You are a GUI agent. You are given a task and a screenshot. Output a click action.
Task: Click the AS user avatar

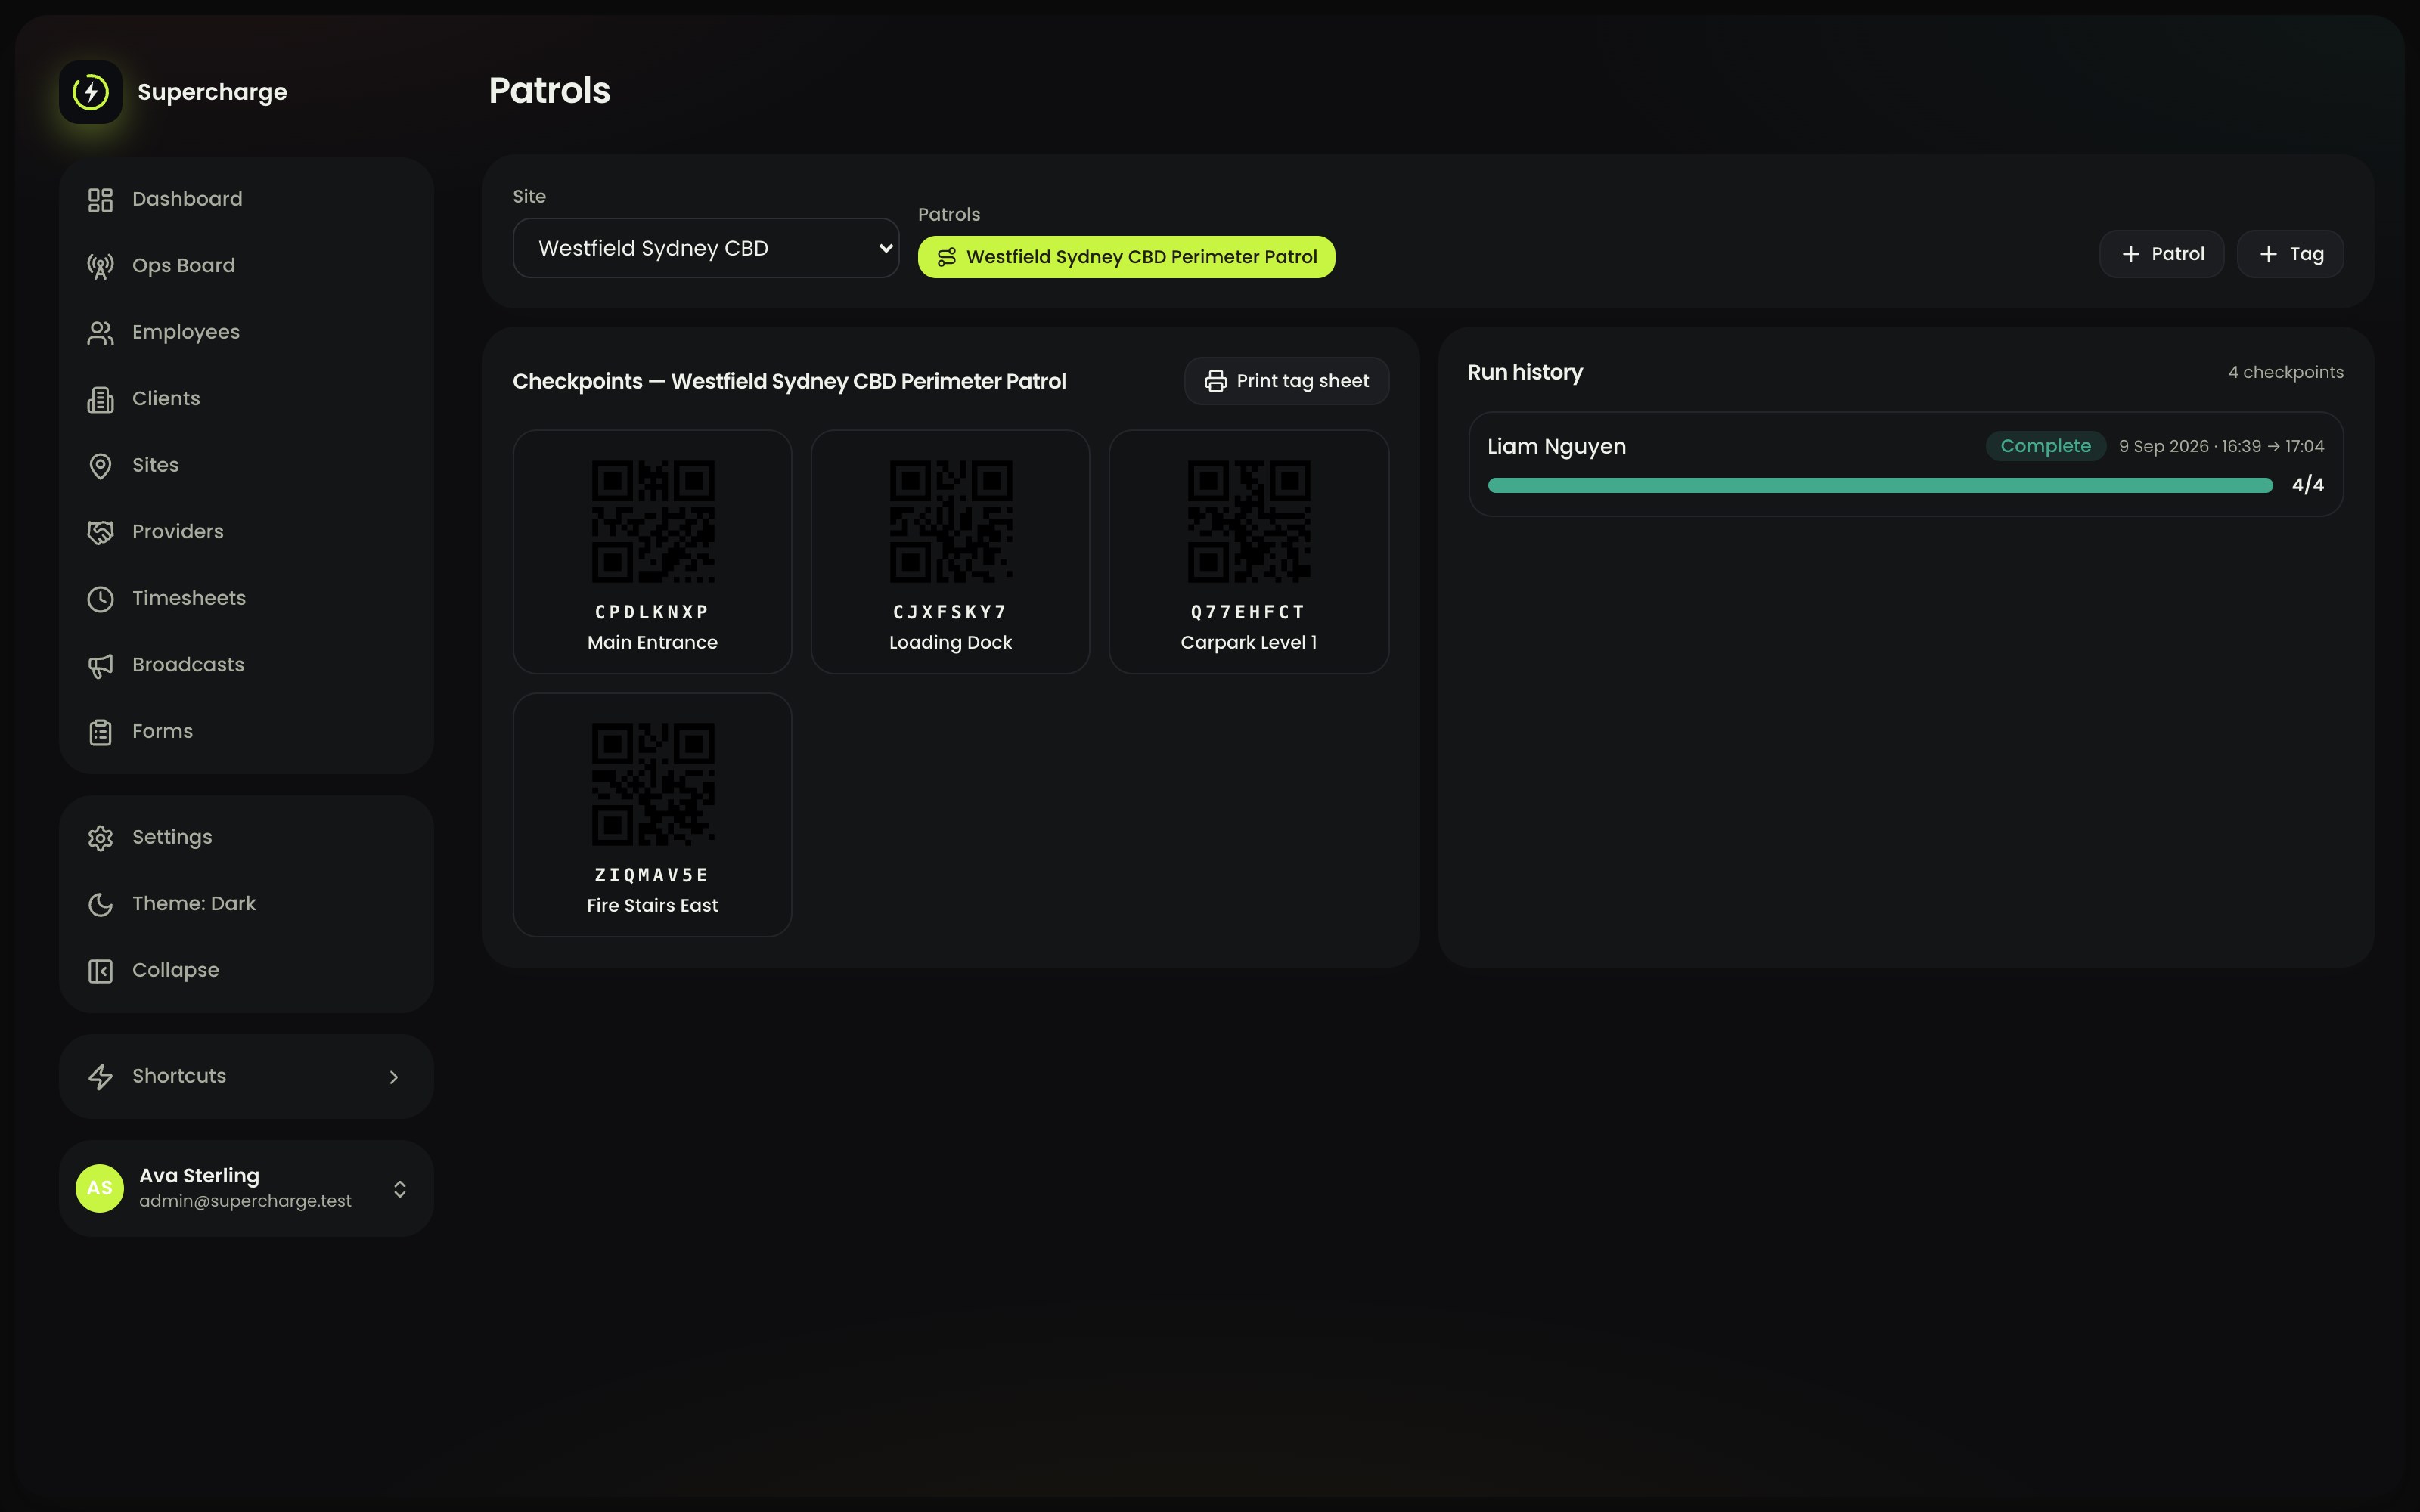click(100, 1188)
